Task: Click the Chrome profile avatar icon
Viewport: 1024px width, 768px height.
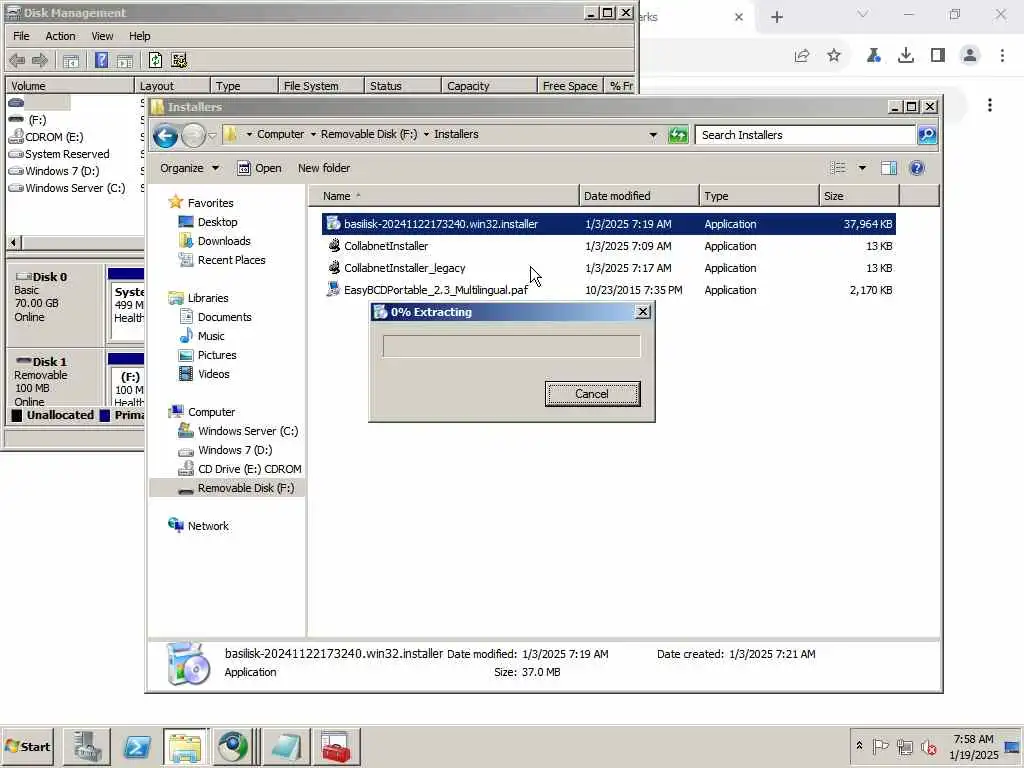Action: click(x=970, y=56)
